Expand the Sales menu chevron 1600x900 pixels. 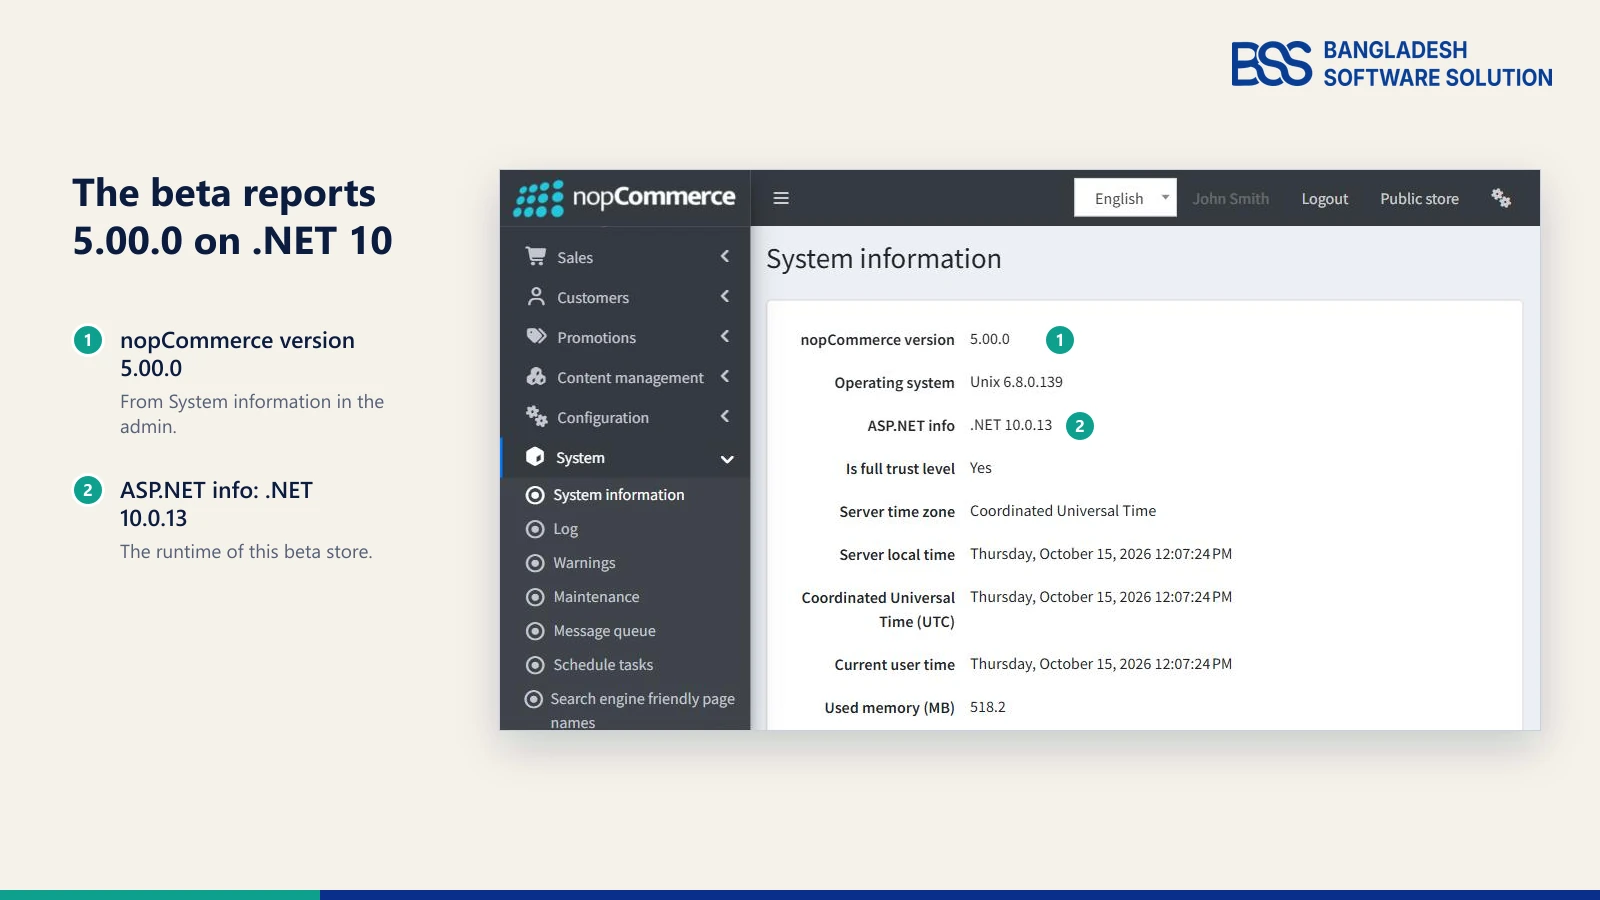pyautogui.click(x=725, y=257)
